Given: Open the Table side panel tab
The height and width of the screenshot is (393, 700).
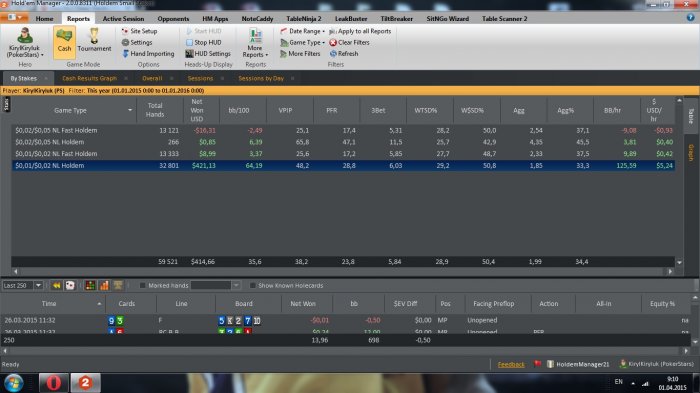Looking at the screenshot, I should tap(691, 116).
